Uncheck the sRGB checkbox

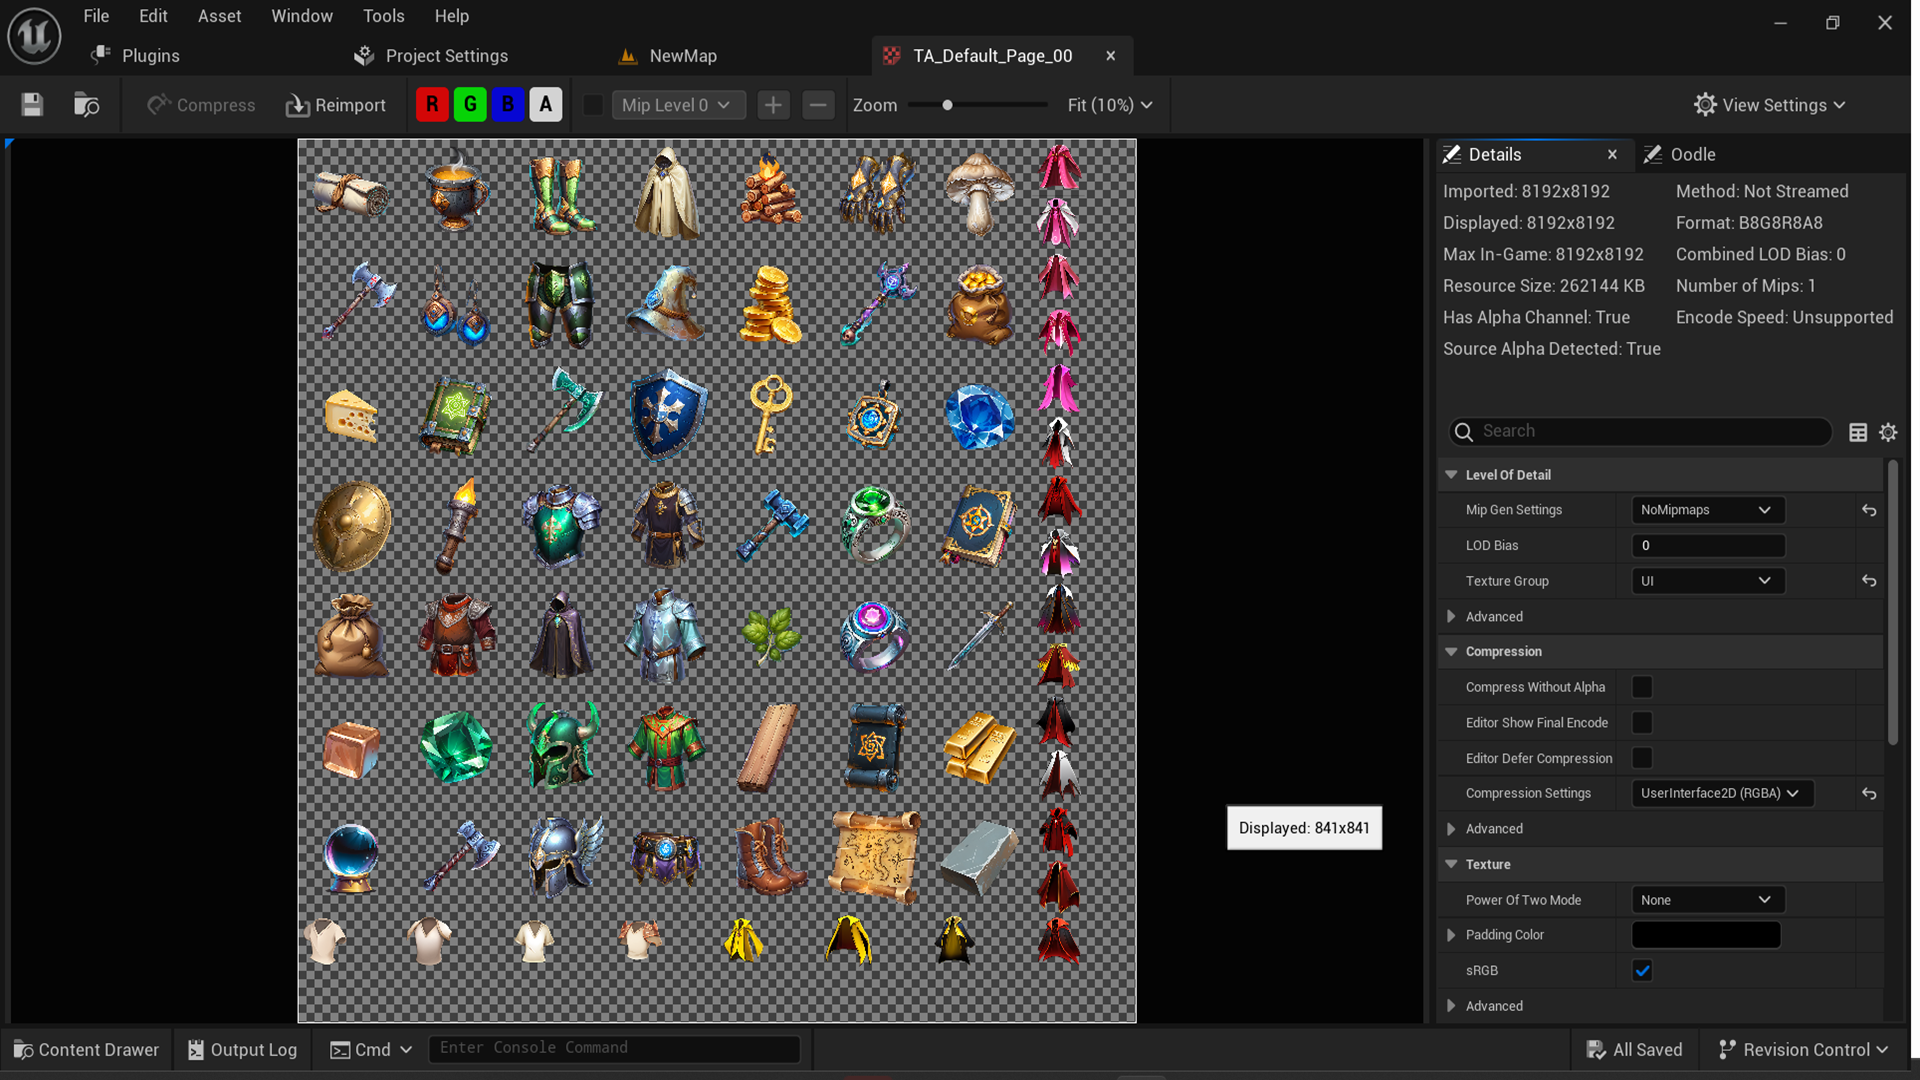point(1642,971)
